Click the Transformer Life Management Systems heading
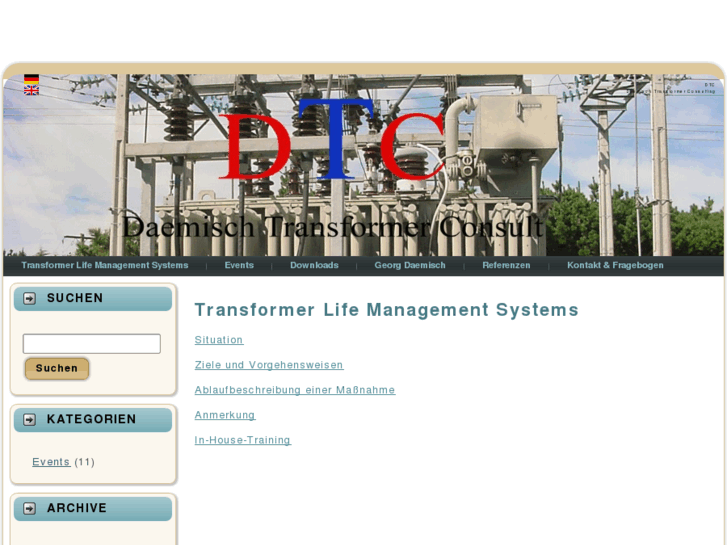The height and width of the screenshot is (545, 727). tap(387, 310)
